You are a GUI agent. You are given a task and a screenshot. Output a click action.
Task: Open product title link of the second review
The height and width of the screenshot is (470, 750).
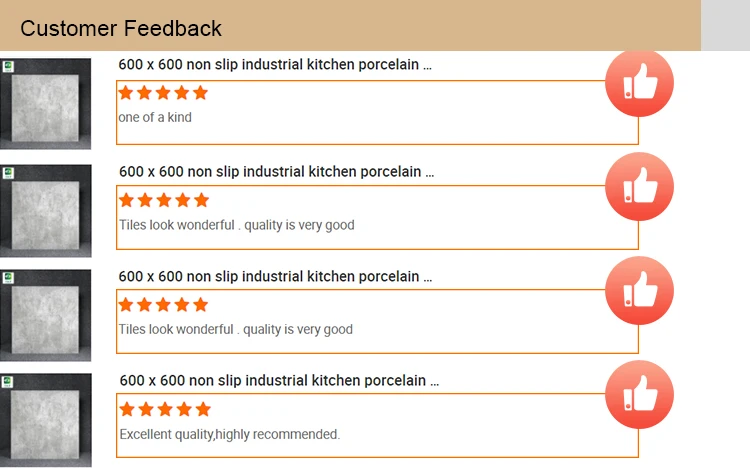pos(276,172)
